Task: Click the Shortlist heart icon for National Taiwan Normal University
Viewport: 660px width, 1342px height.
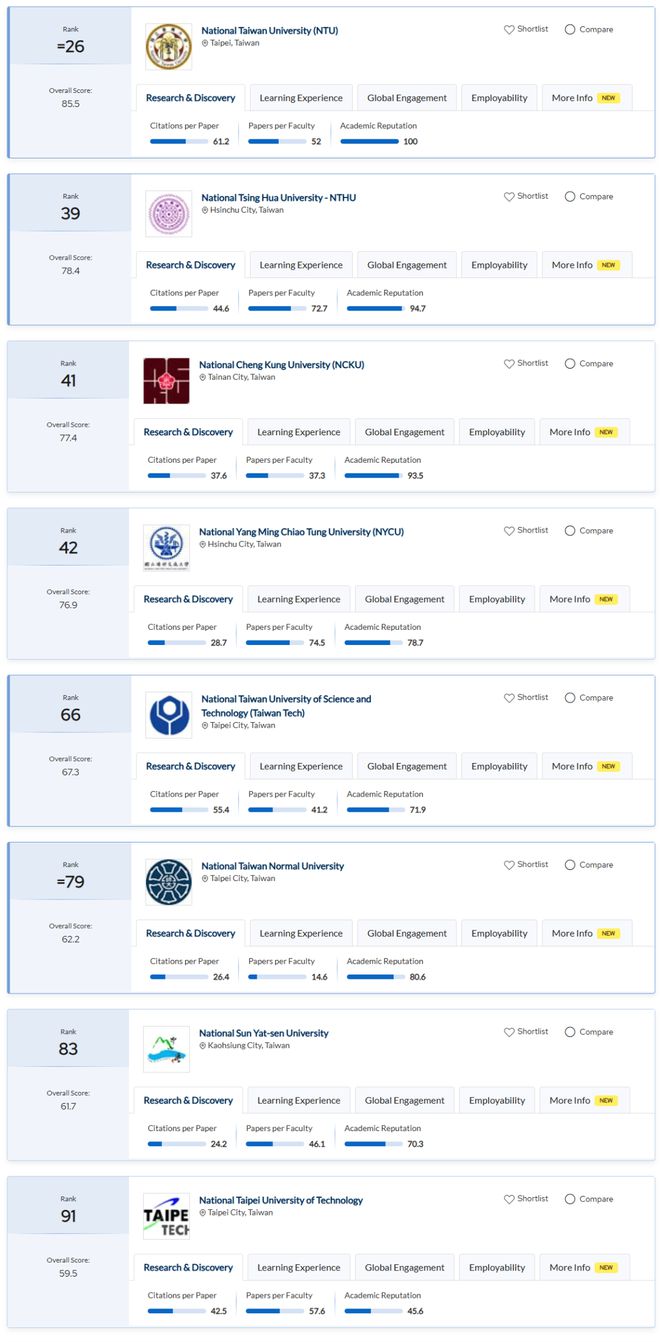Action: pos(509,865)
